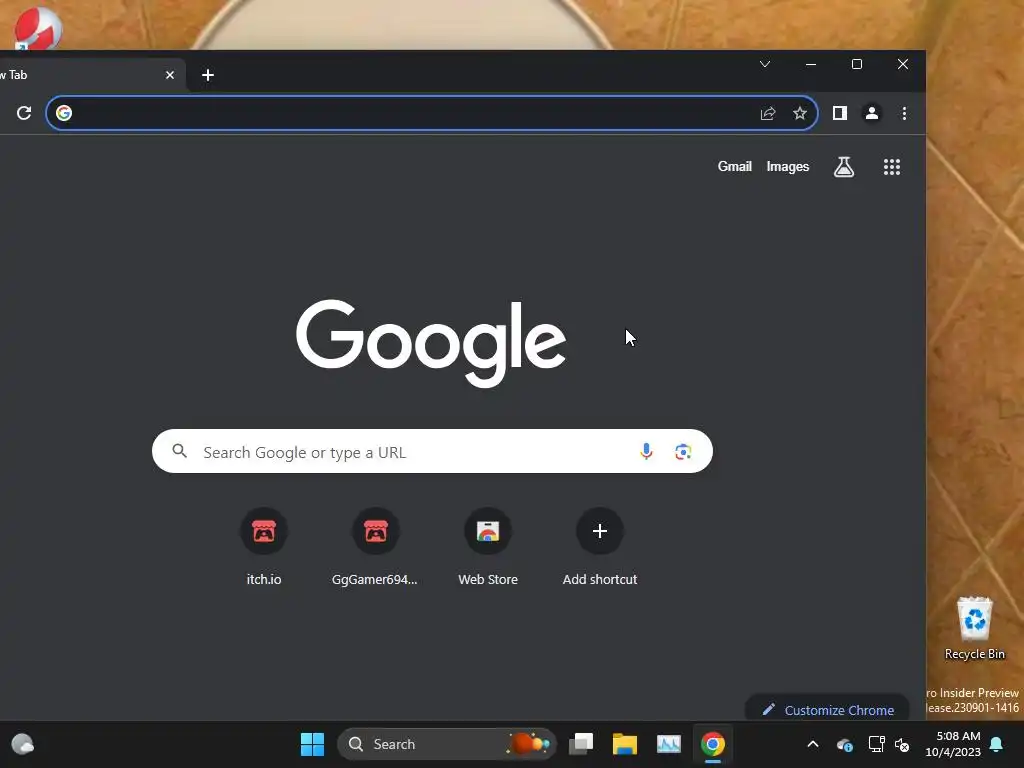Bookmark this tab with the star icon
1024x768 pixels.
800,113
